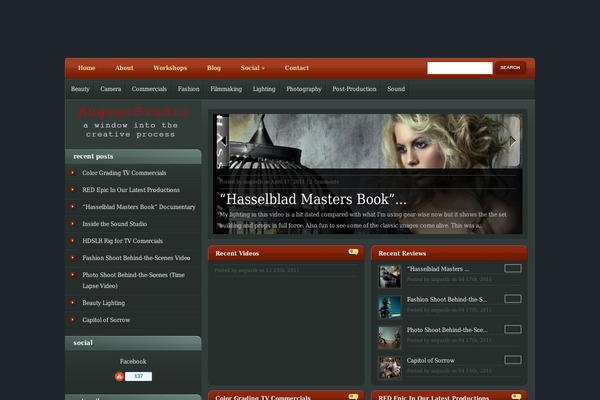The height and width of the screenshot is (400, 600).
Task: Click the slider previous arrow
Action: pos(223,141)
